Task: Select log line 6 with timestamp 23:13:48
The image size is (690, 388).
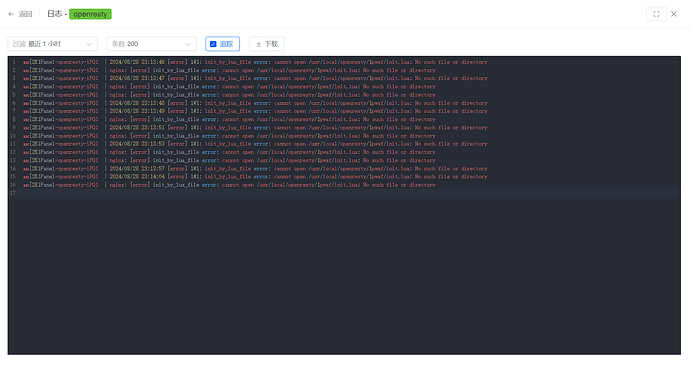Action: click(x=255, y=103)
